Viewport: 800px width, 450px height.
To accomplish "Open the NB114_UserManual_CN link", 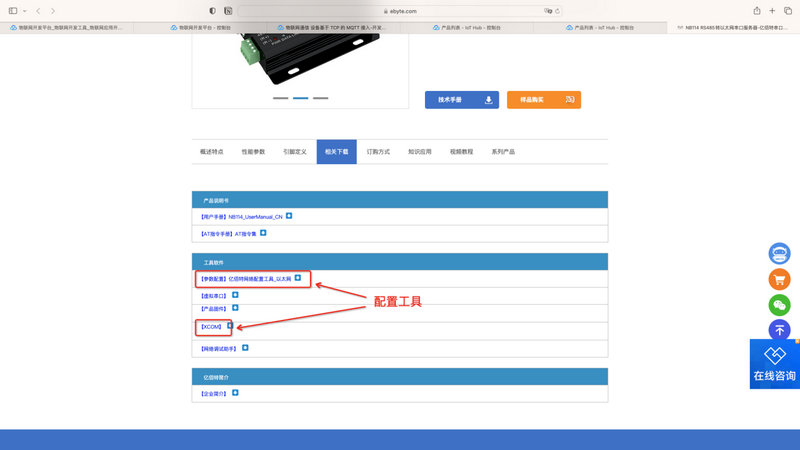I will point(241,217).
